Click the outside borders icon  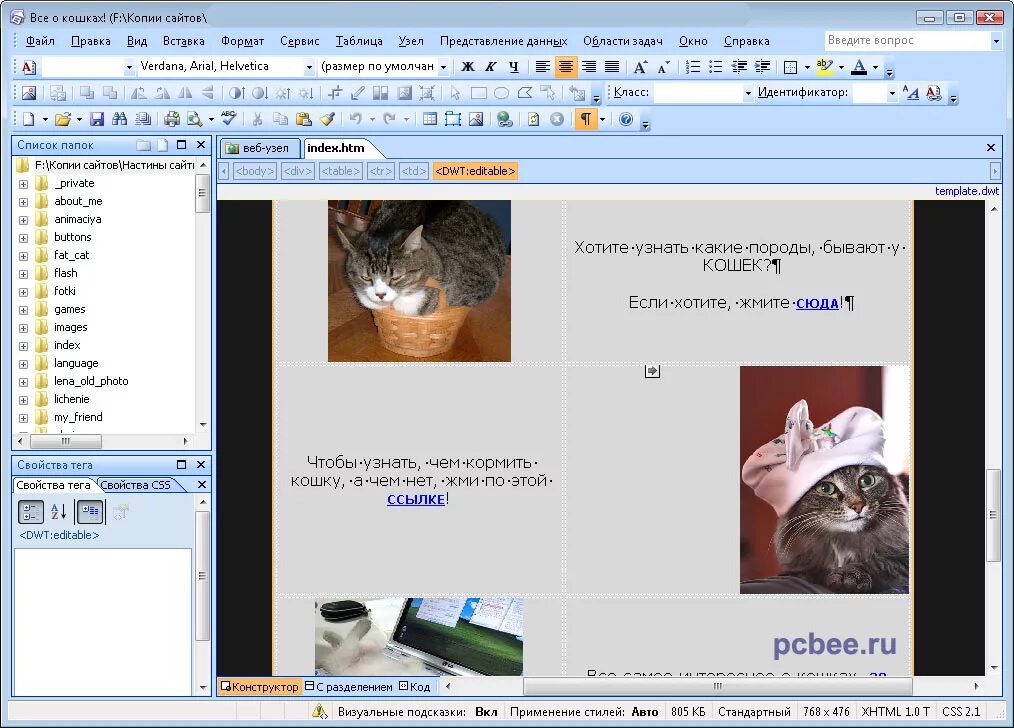790,67
